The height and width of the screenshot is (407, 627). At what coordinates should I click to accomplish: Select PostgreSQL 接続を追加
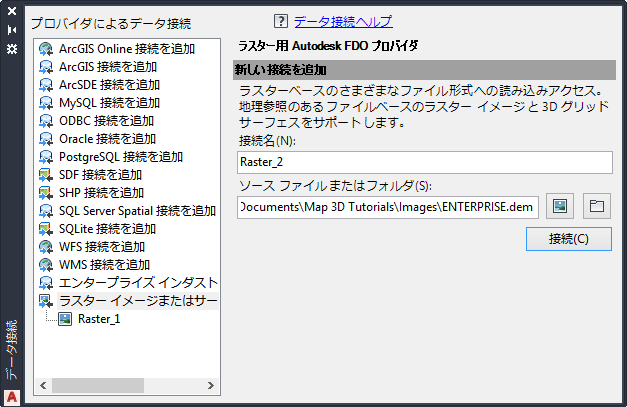(x=121, y=157)
